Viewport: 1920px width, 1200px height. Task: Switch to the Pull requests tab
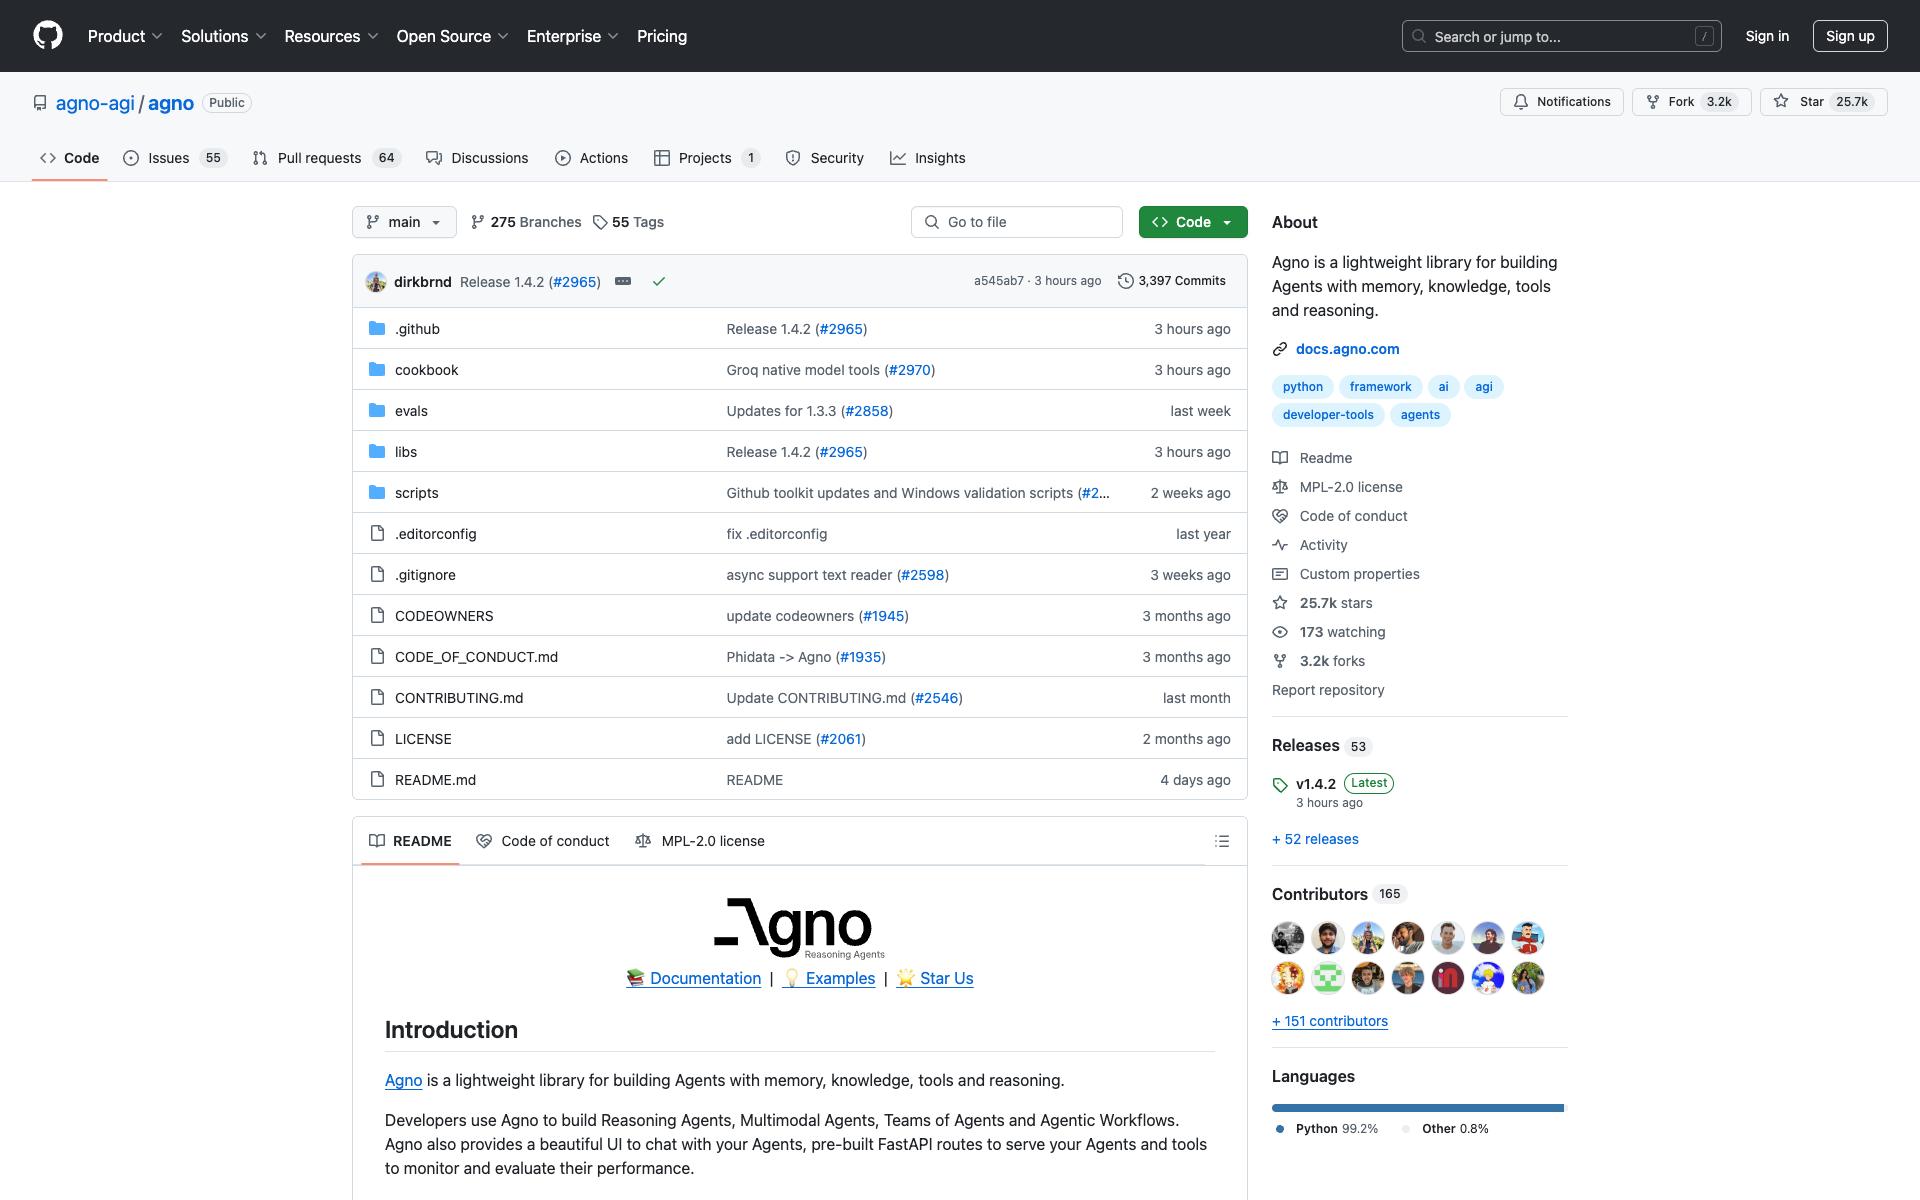(319, 158)
